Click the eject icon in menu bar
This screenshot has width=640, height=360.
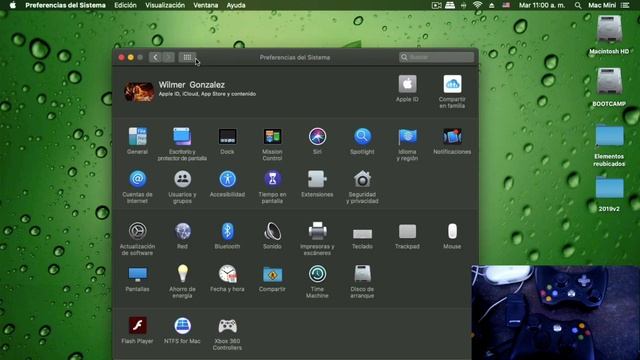coord(492,5)
